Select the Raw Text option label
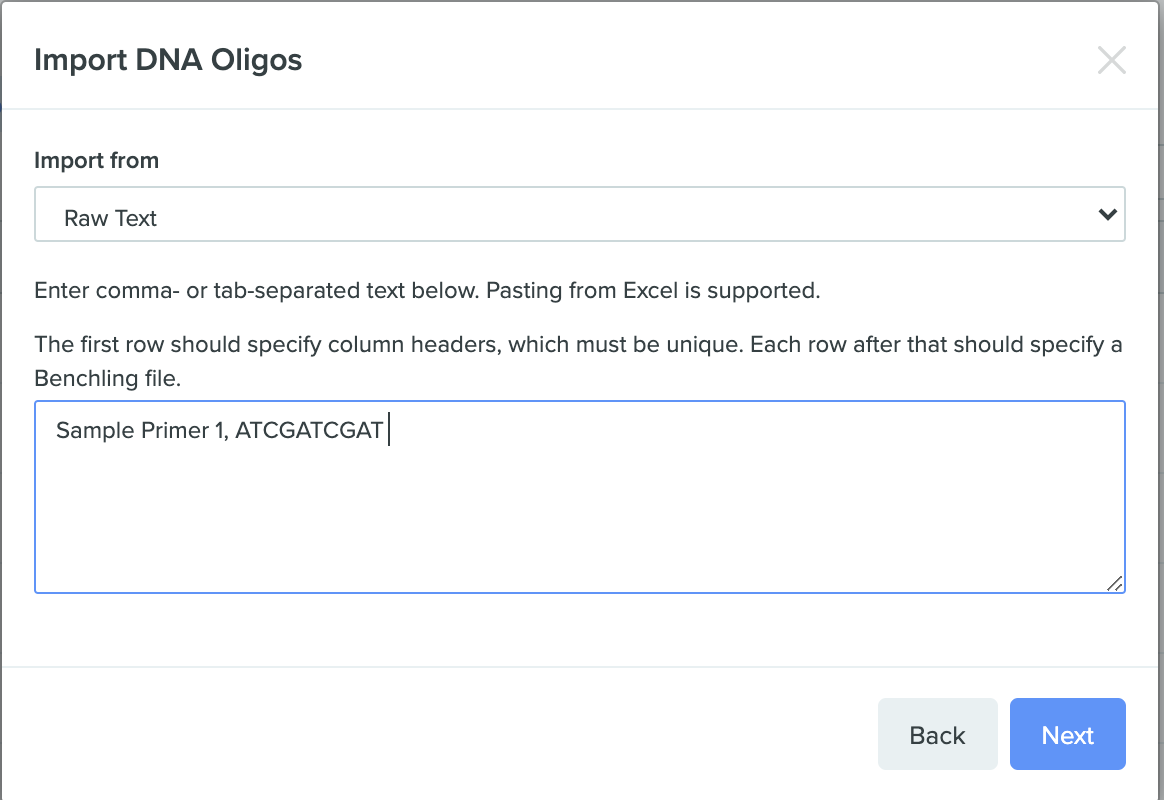This screenshot has height=800, width=1164. tap(110, 218)
